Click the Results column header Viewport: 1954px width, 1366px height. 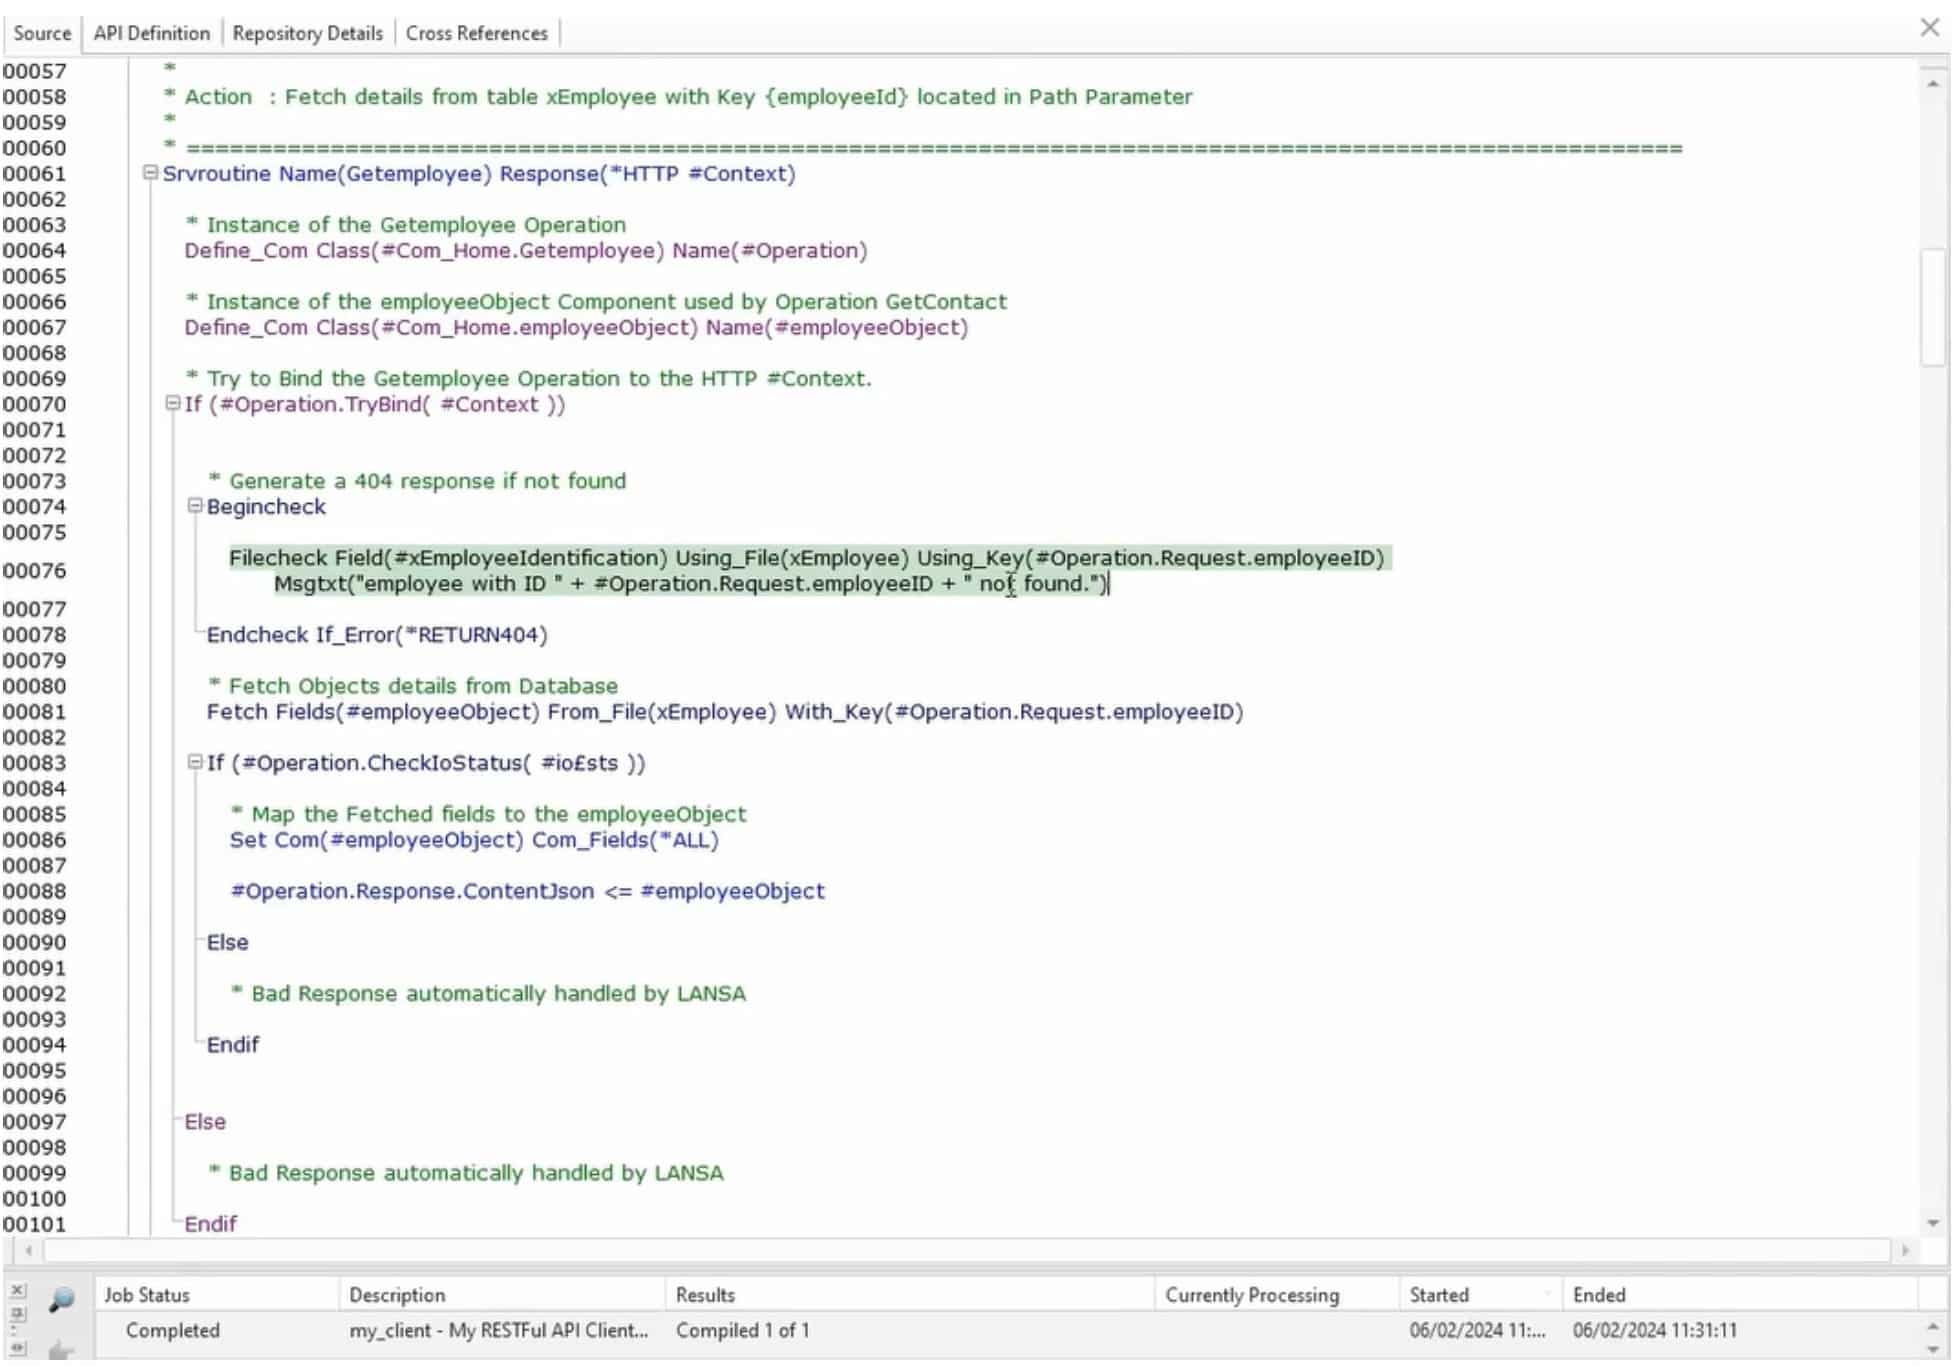pyautogui.click(x=910, y=1295)
